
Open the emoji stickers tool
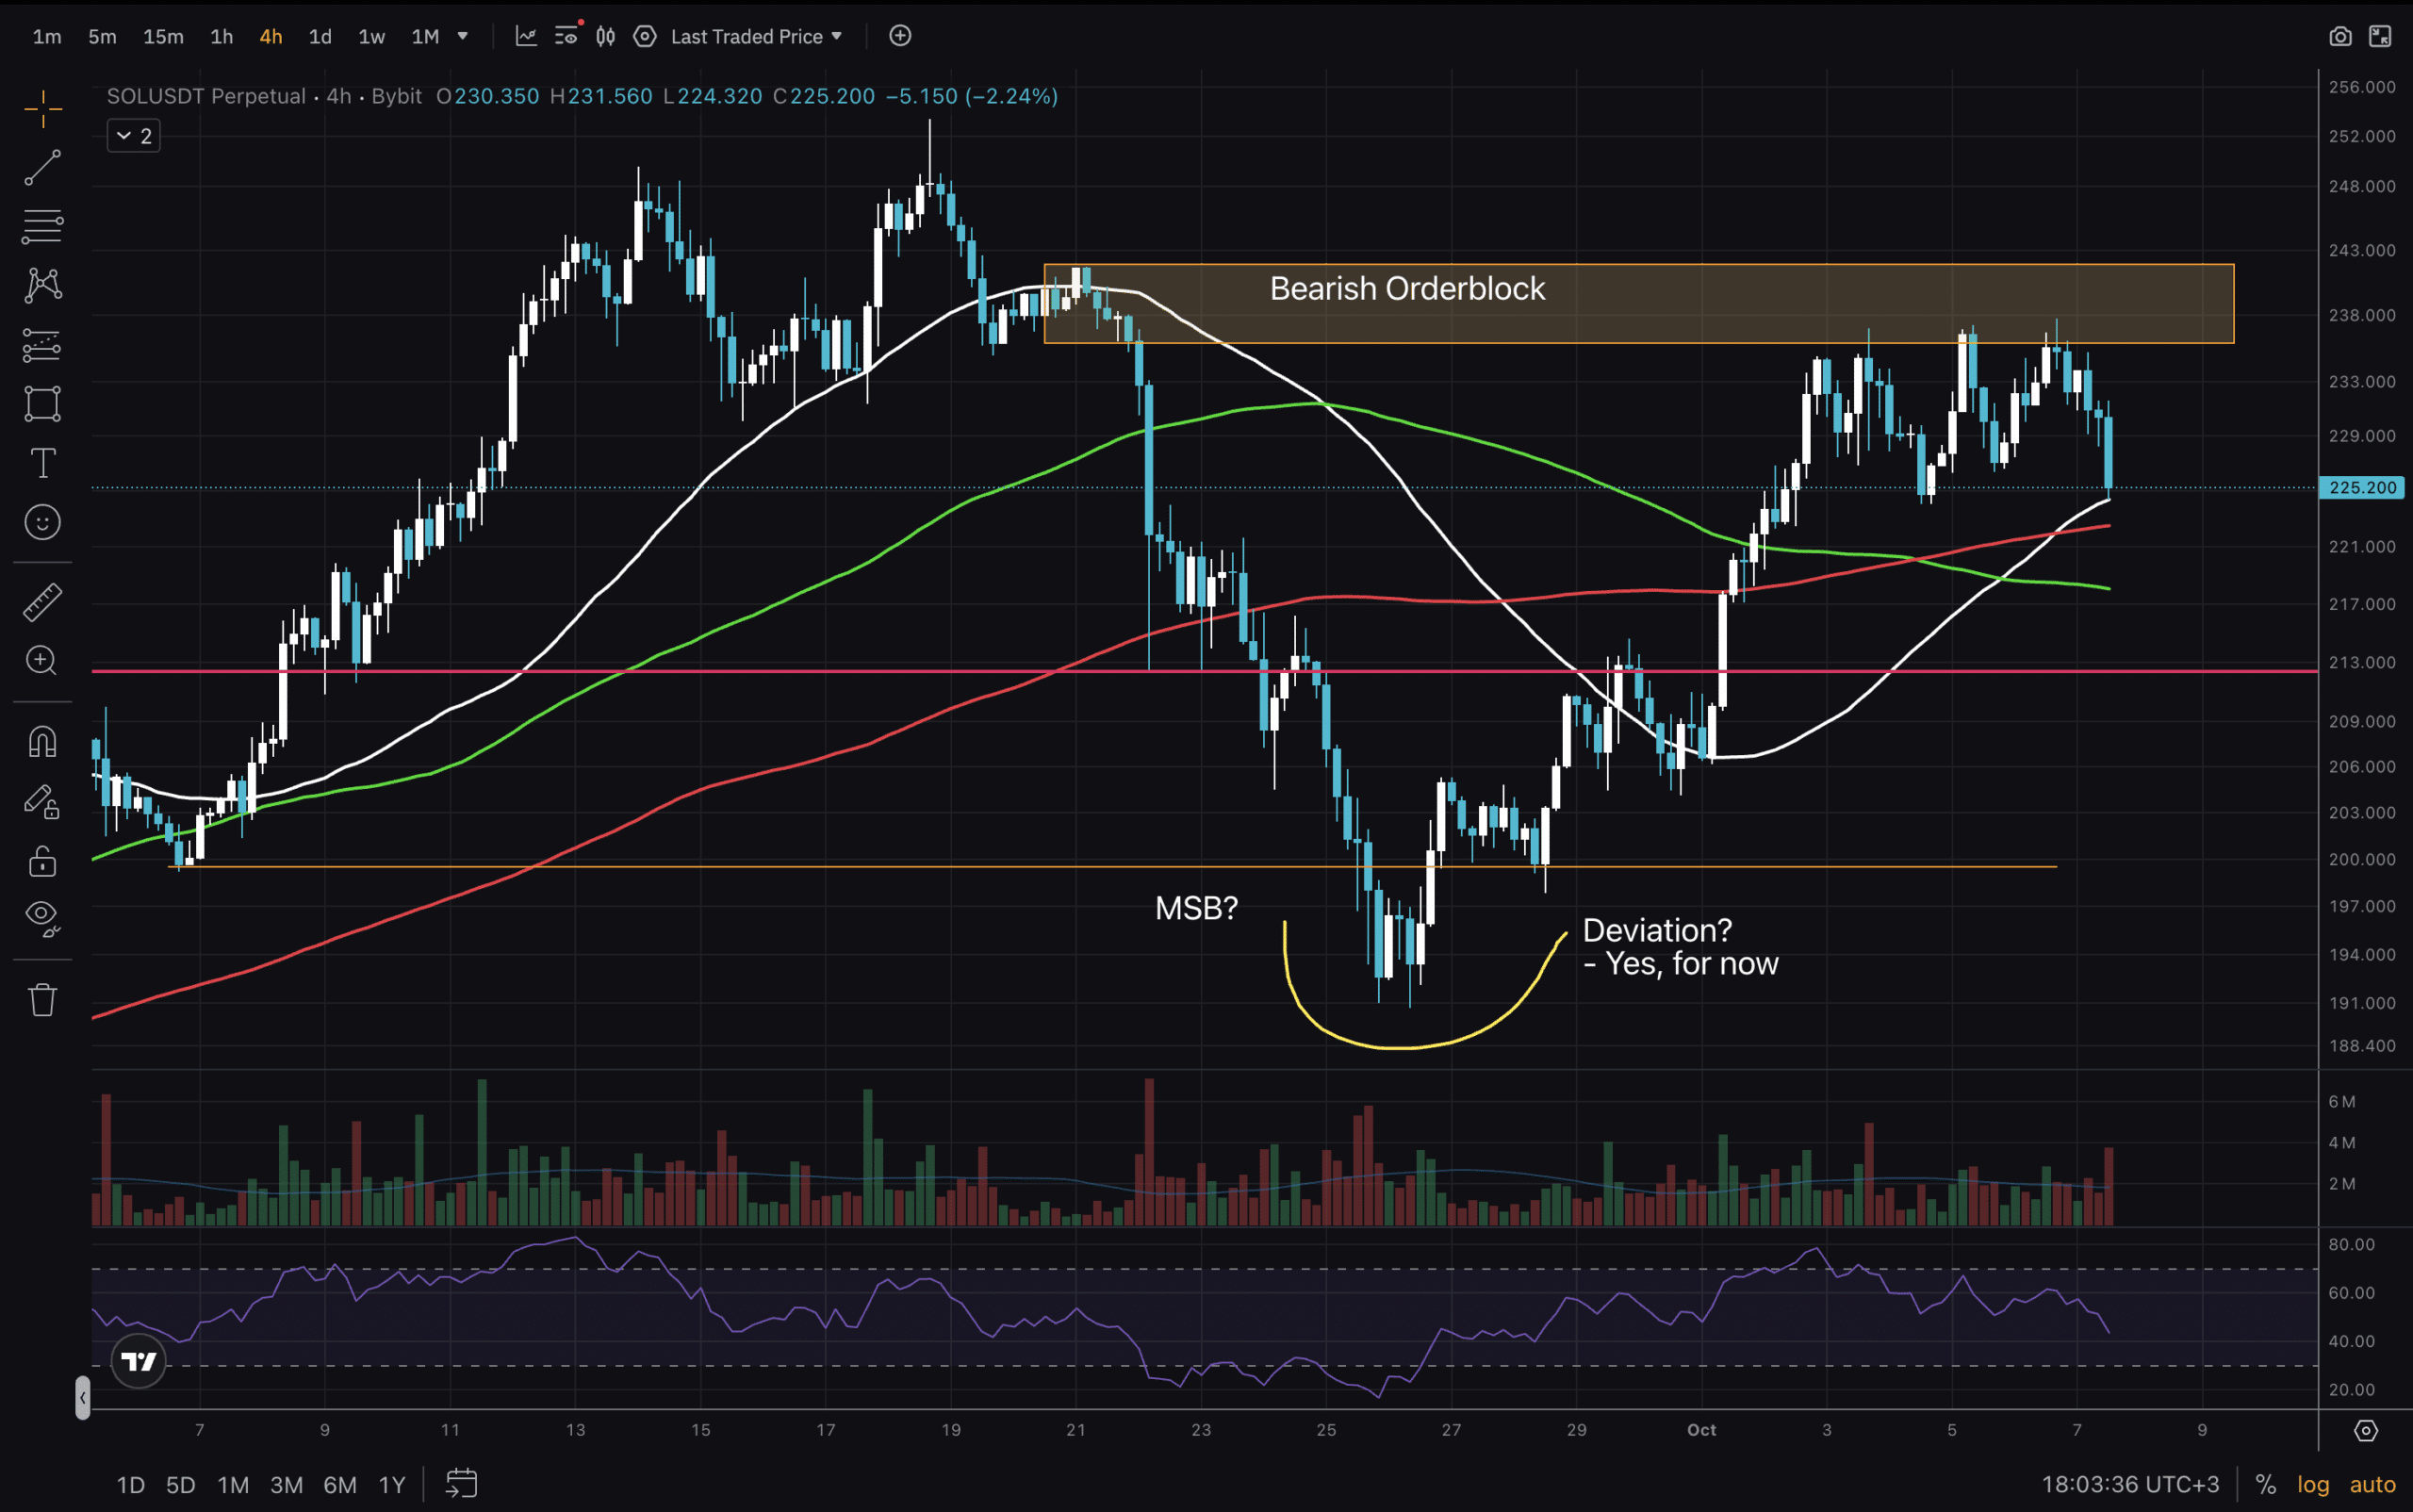click(x=42, y=522)
